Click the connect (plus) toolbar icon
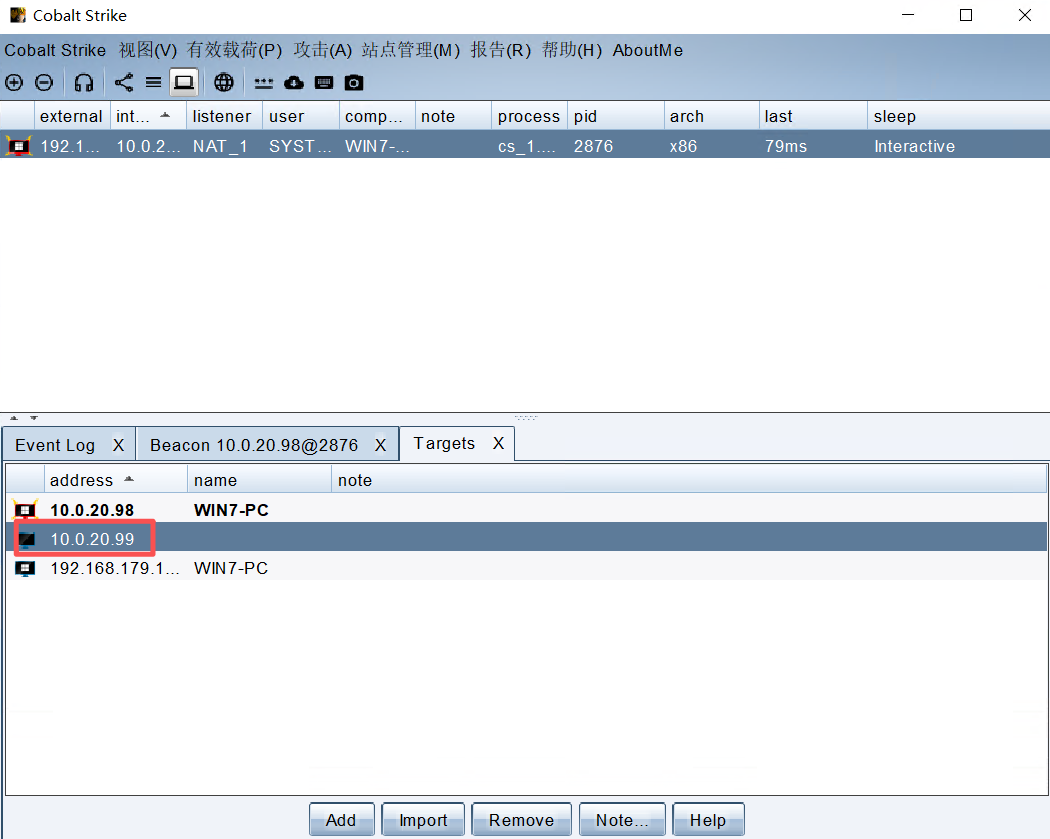The width and height of the screenshot is (1050, 839). [x=14, y=82]
